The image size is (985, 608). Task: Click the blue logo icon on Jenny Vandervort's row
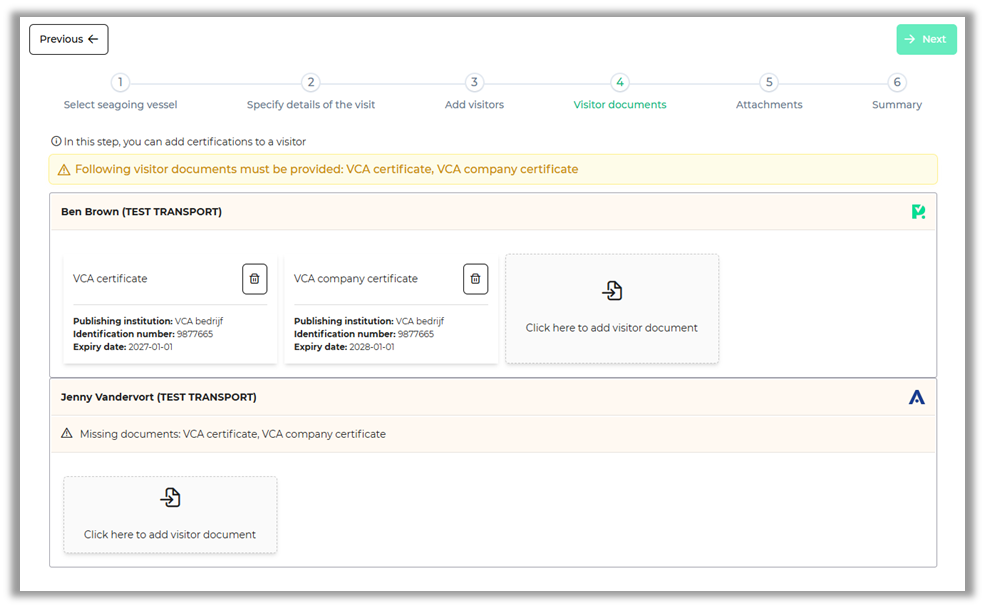click(x=916, y=397)
